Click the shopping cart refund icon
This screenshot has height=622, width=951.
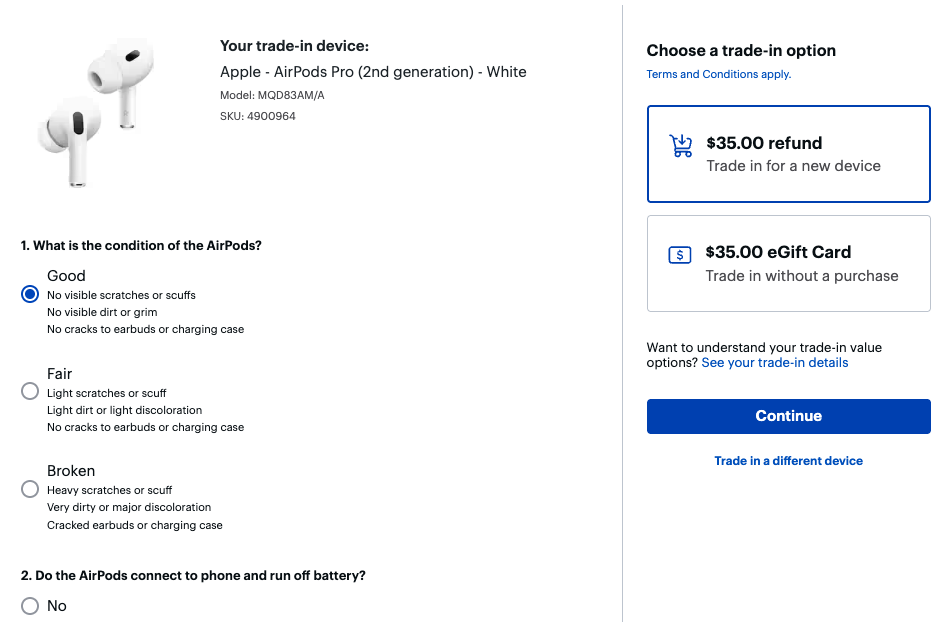click(x=681, y=144)
